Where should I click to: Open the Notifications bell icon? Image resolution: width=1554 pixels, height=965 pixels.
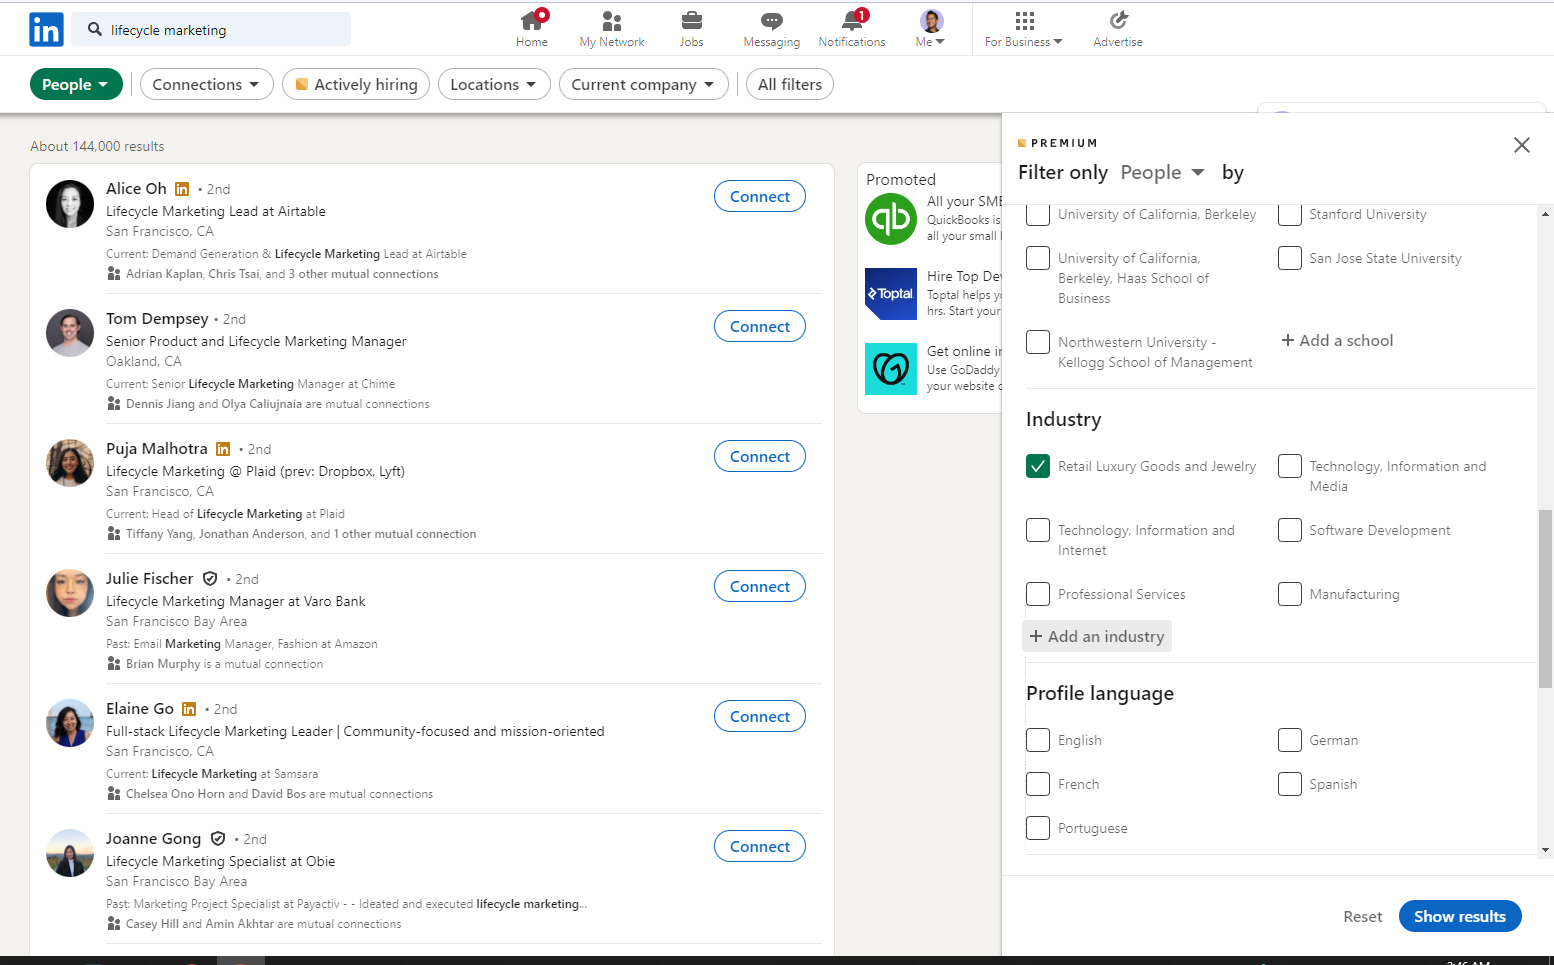pos(853,20)
